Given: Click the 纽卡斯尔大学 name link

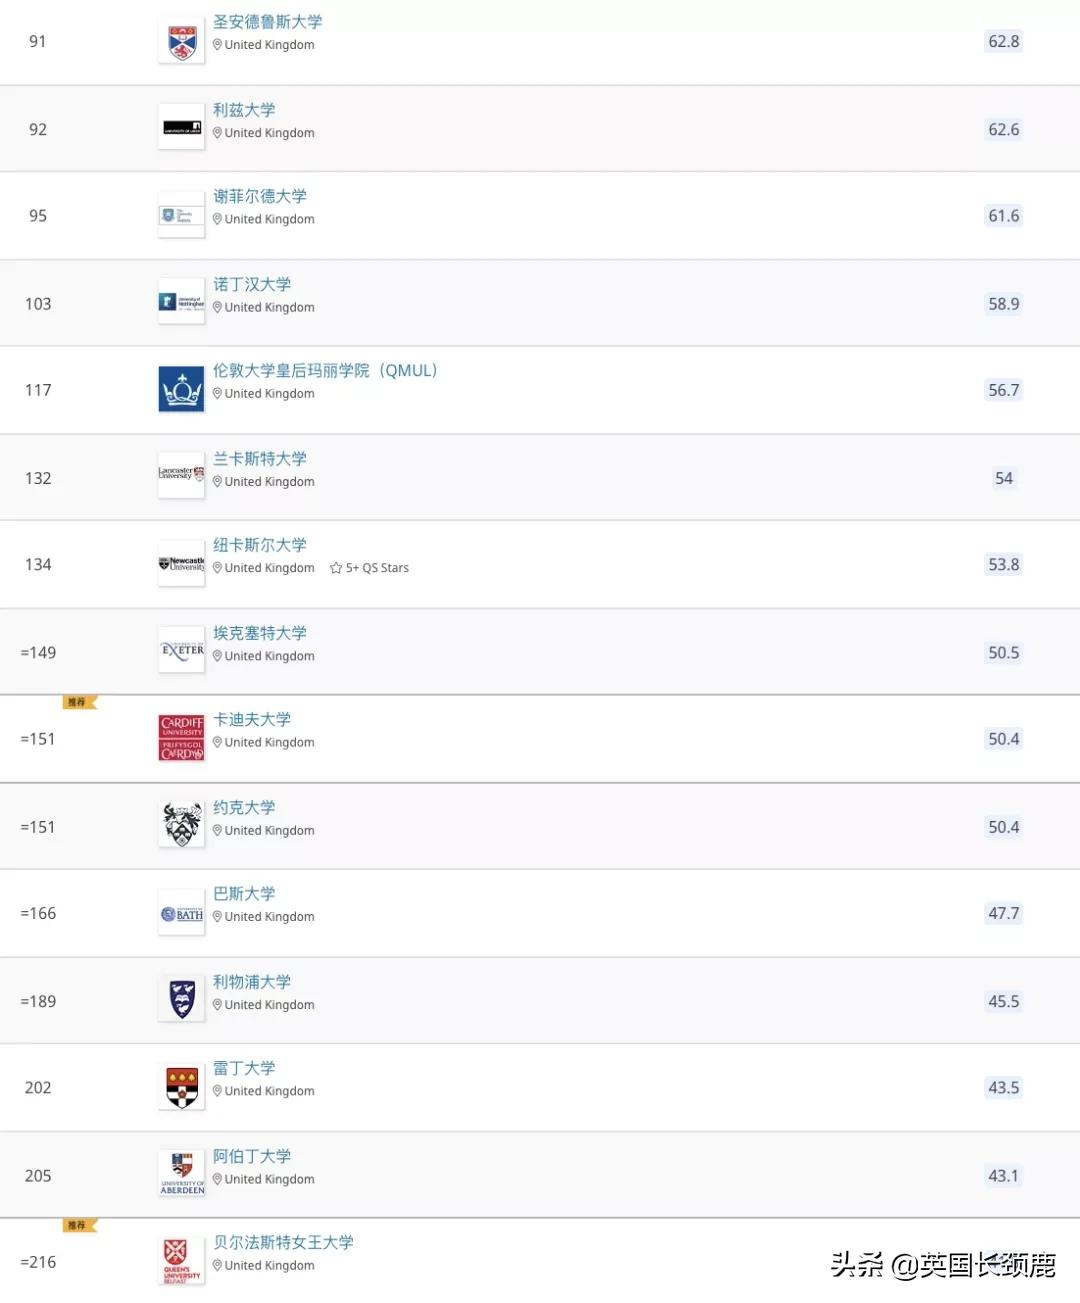Looking at the screenshot, I should tap(259, 544).
